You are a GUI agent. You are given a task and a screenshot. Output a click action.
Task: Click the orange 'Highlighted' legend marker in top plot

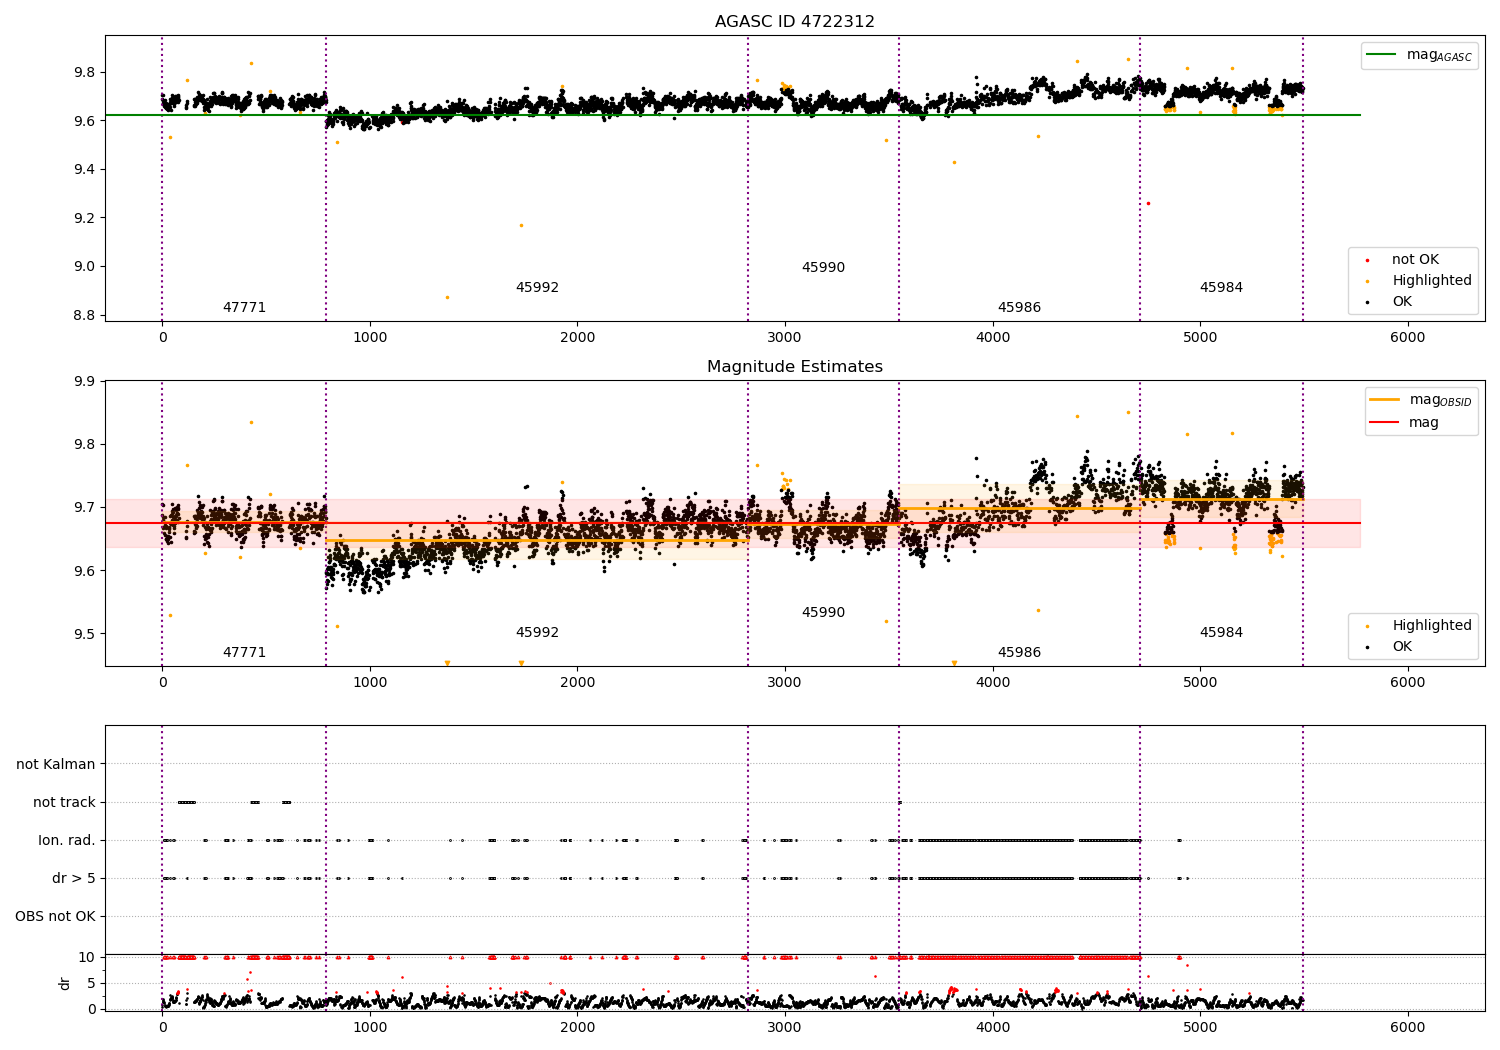pos(1368,281)
